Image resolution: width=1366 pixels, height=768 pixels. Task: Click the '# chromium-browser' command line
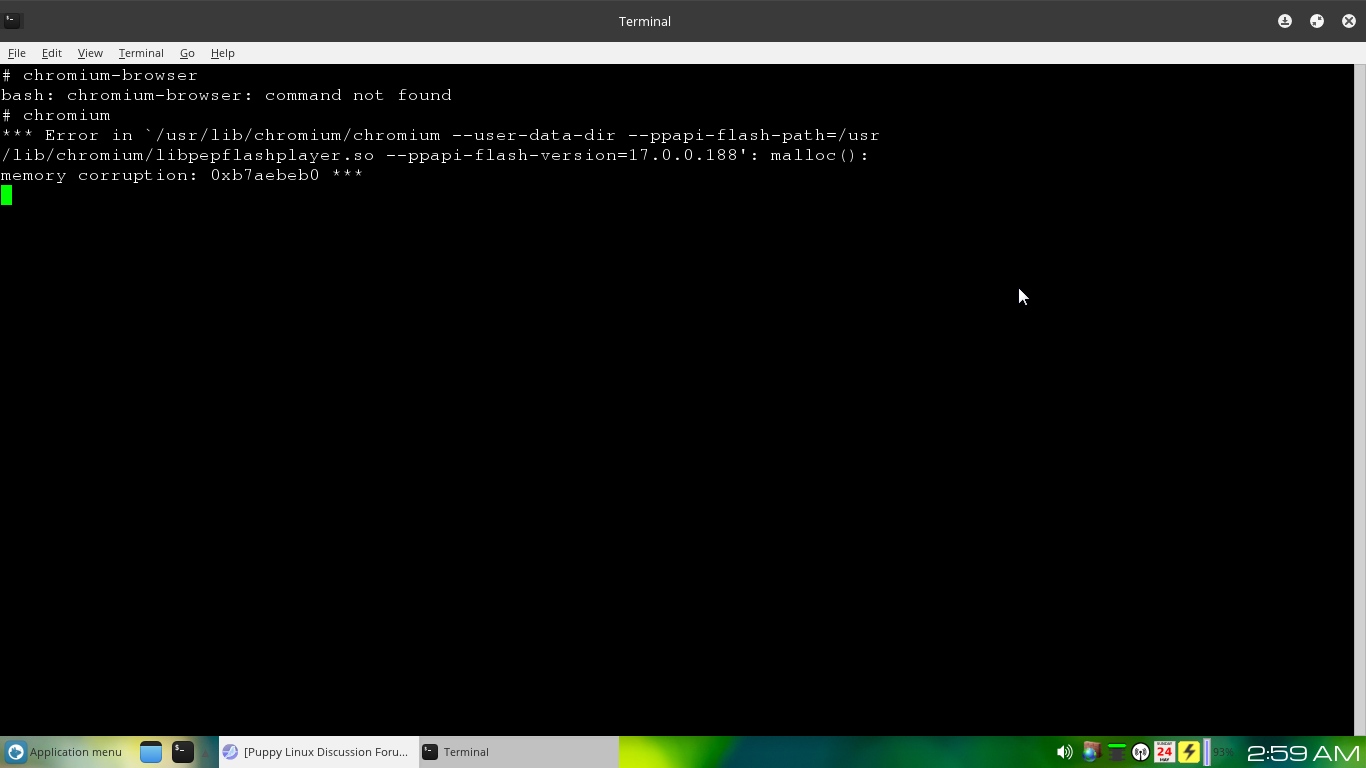(x=100, y=75)
